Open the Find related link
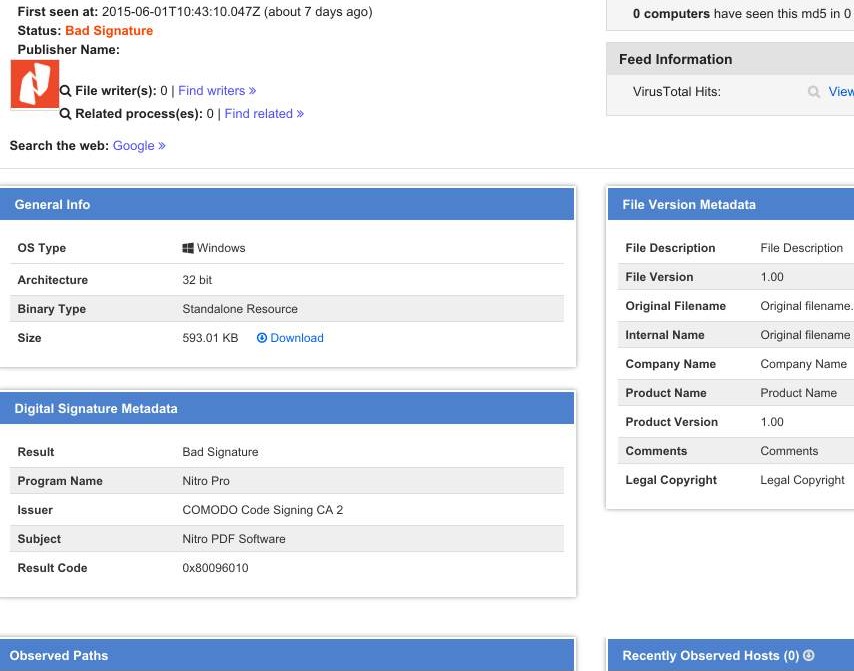This screenshot has width=854, height=671. click(264, 114)
